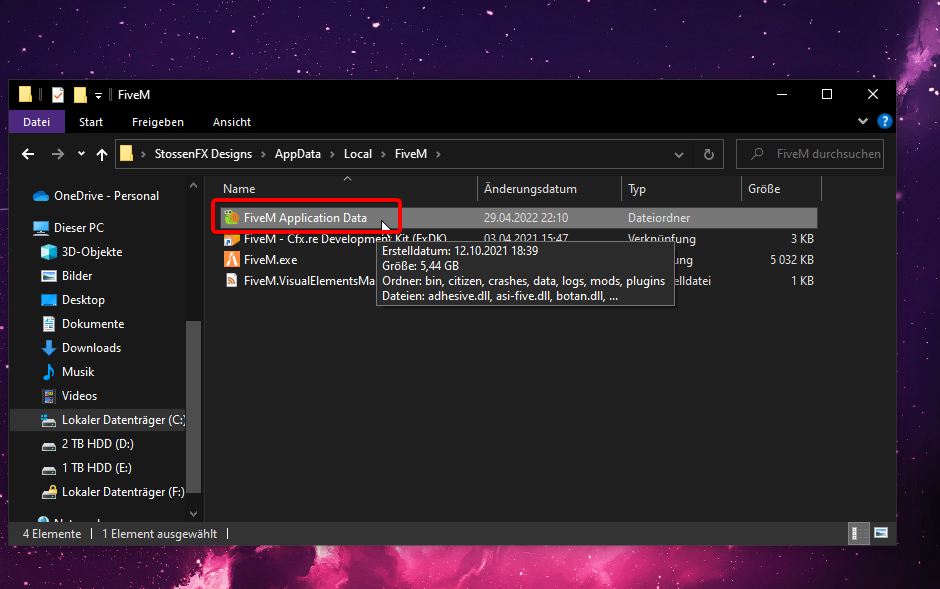Go back using the back arrow

pyautogui.click(x=28, y=154)
